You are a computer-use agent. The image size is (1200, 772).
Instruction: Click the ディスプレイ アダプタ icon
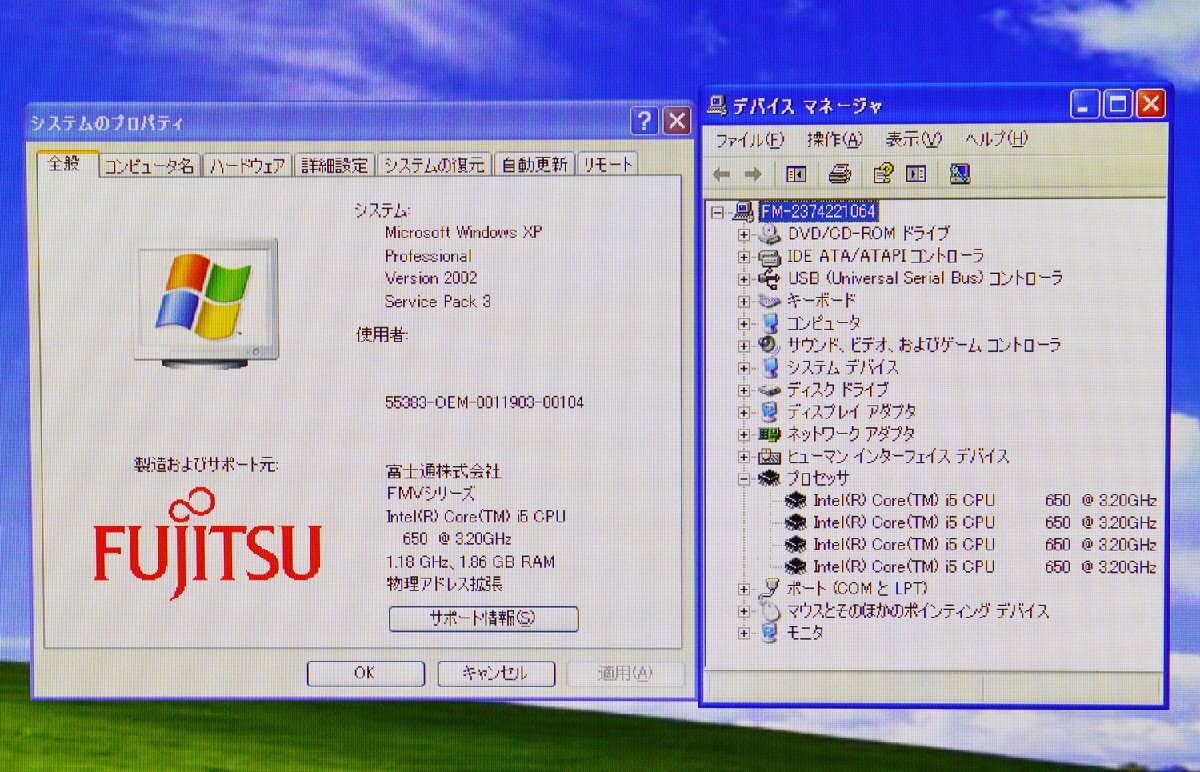tap(770, 411)
